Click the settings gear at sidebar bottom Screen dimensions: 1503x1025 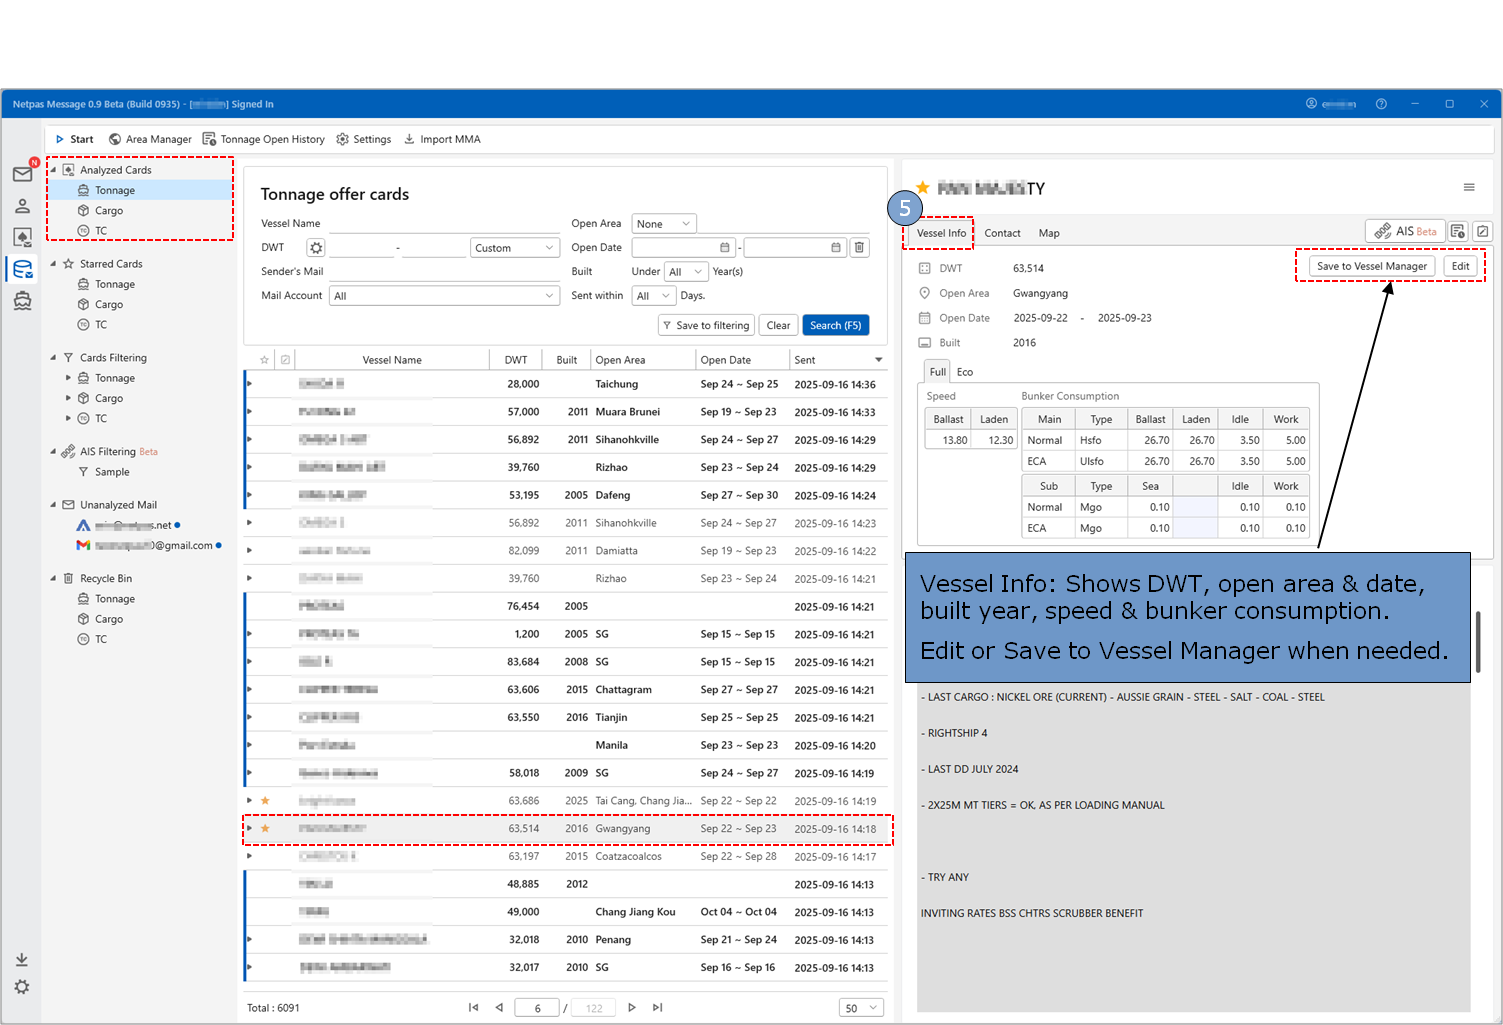22,987
